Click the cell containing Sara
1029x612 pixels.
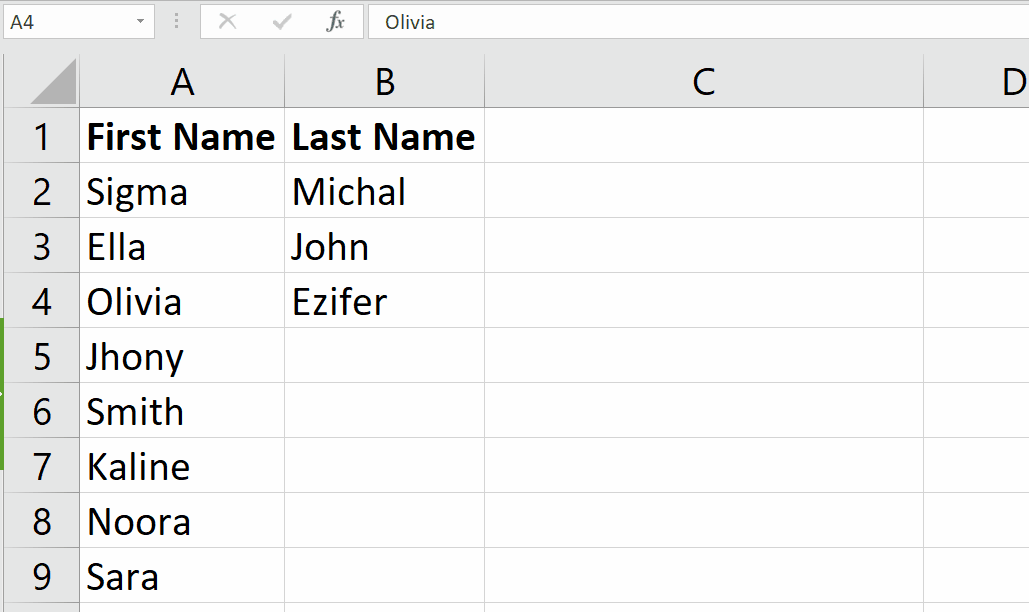pos(181,577)
